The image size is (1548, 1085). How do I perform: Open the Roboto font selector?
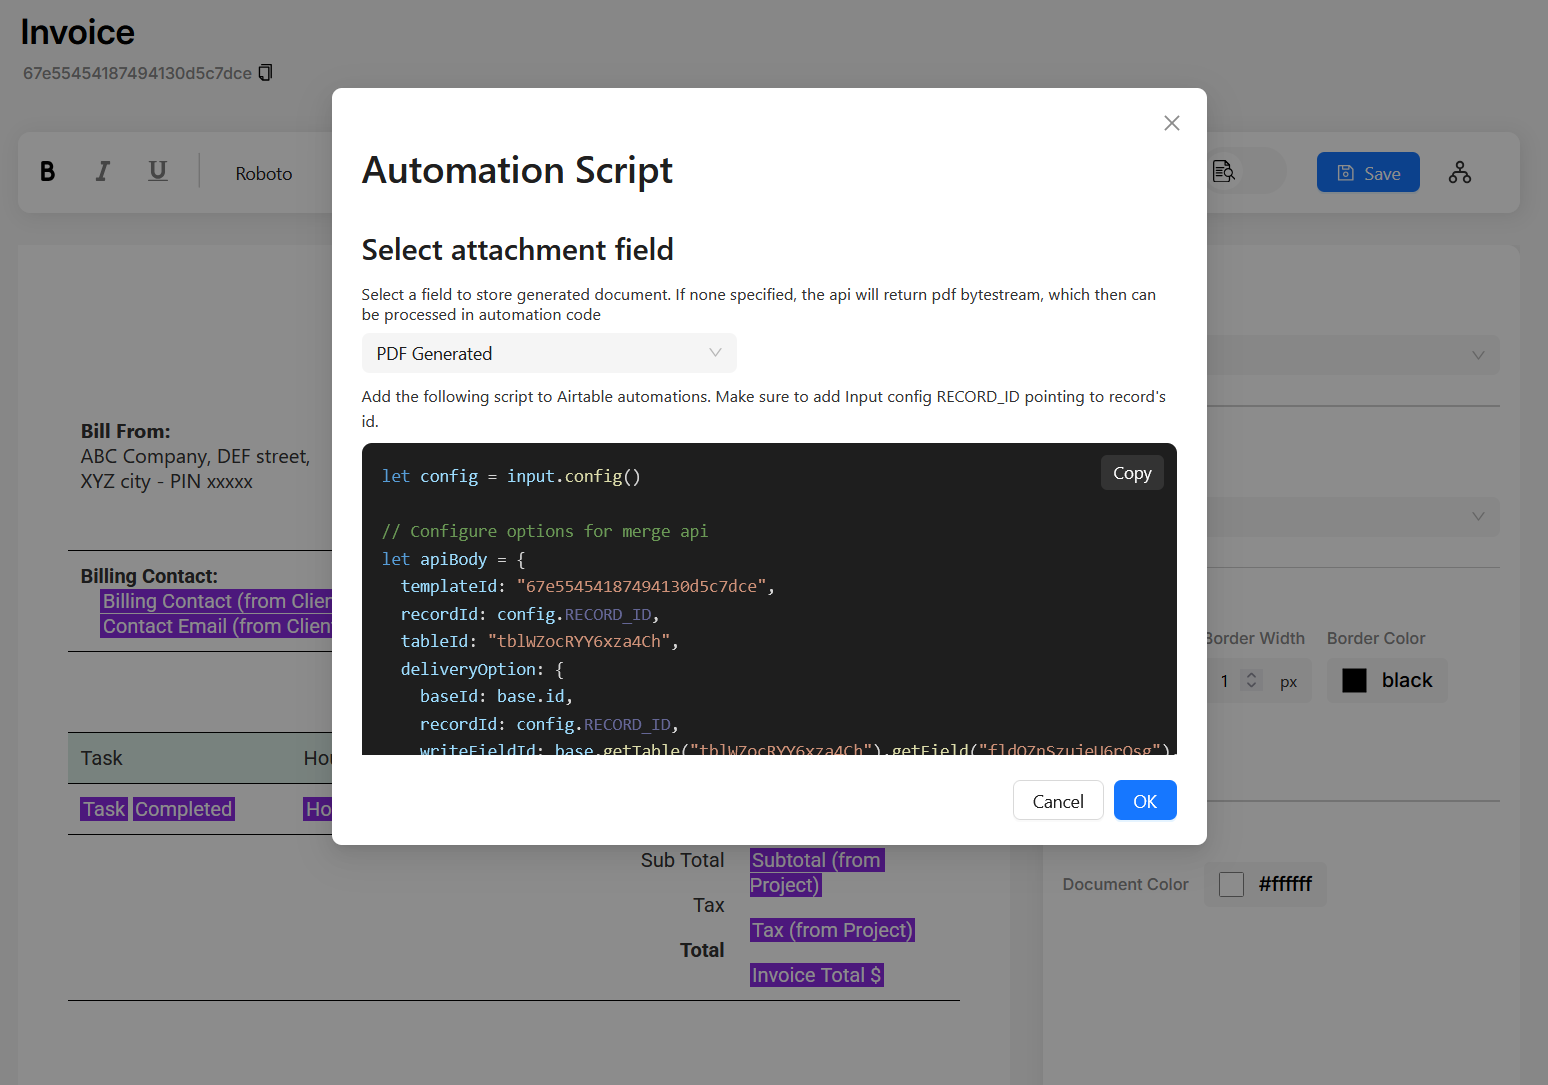[264, 173]
